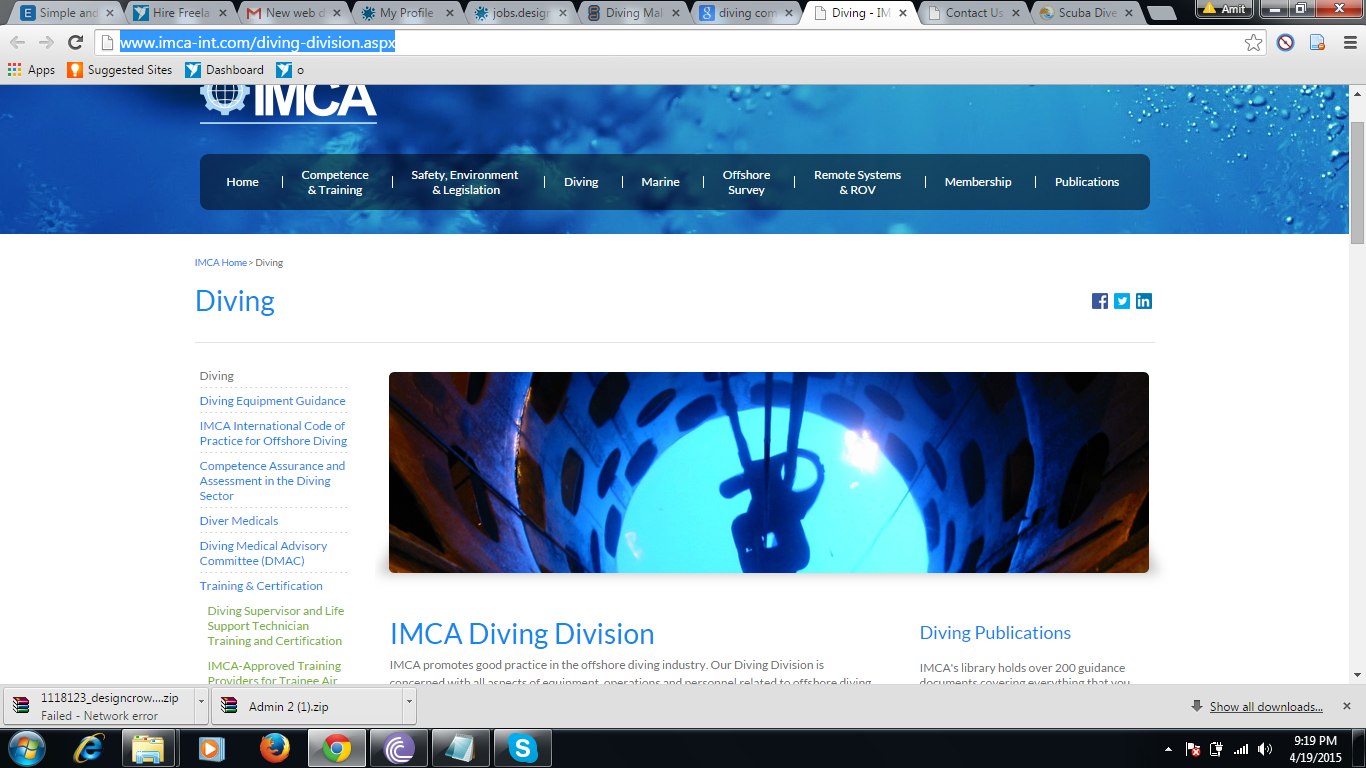Click Show all downloads link
This screenshot has height=768, width=1366.
point(1265,707)
